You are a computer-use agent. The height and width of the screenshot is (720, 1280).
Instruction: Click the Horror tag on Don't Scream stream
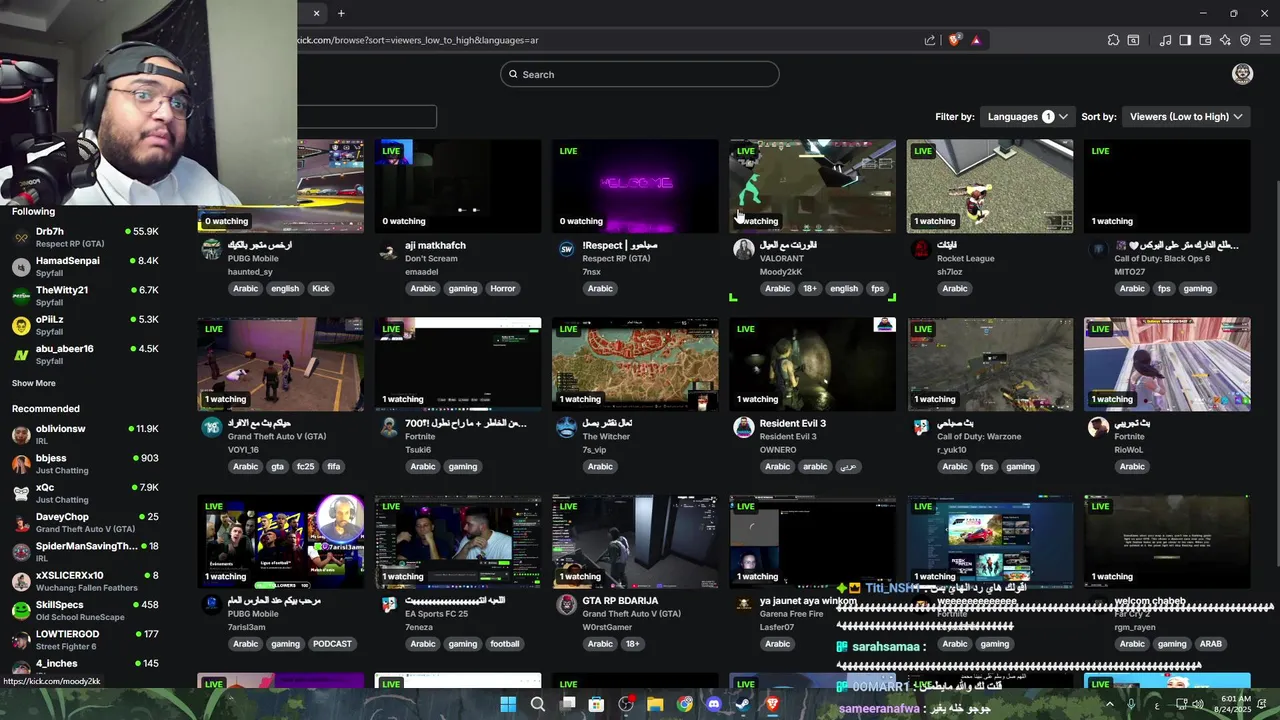point(503,289)
